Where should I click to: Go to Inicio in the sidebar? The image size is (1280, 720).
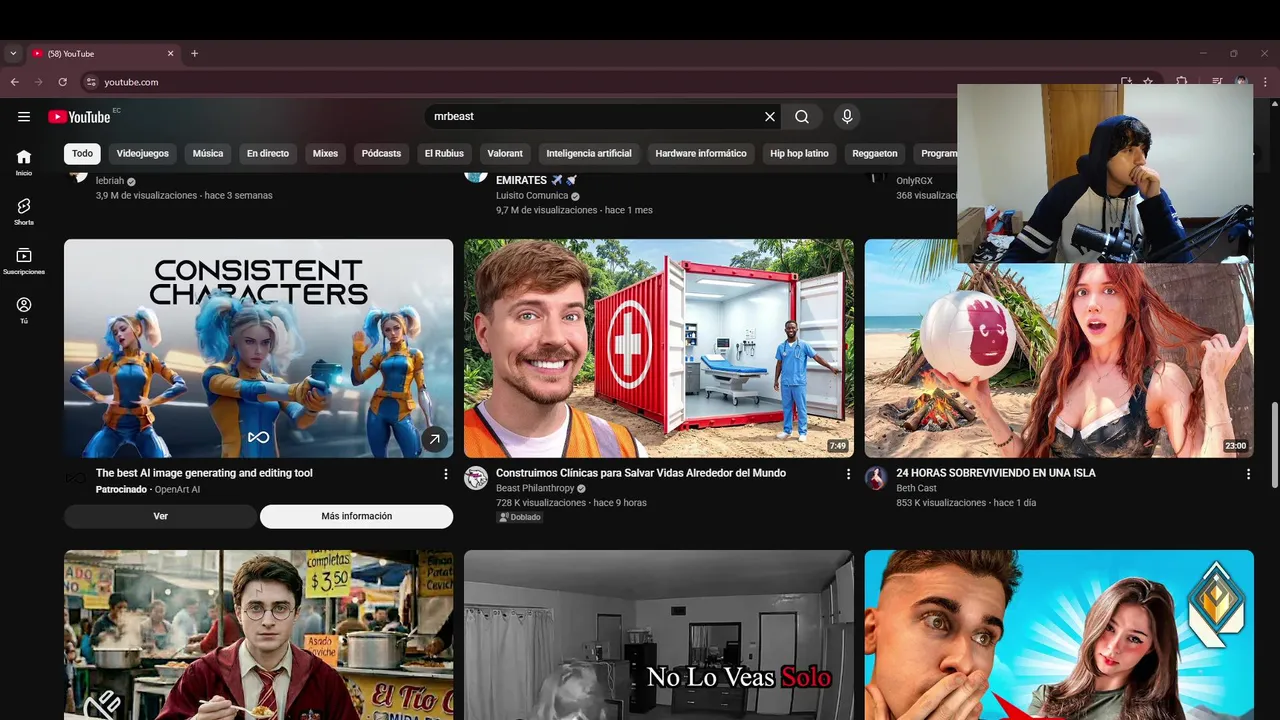(x=24, y=162)
